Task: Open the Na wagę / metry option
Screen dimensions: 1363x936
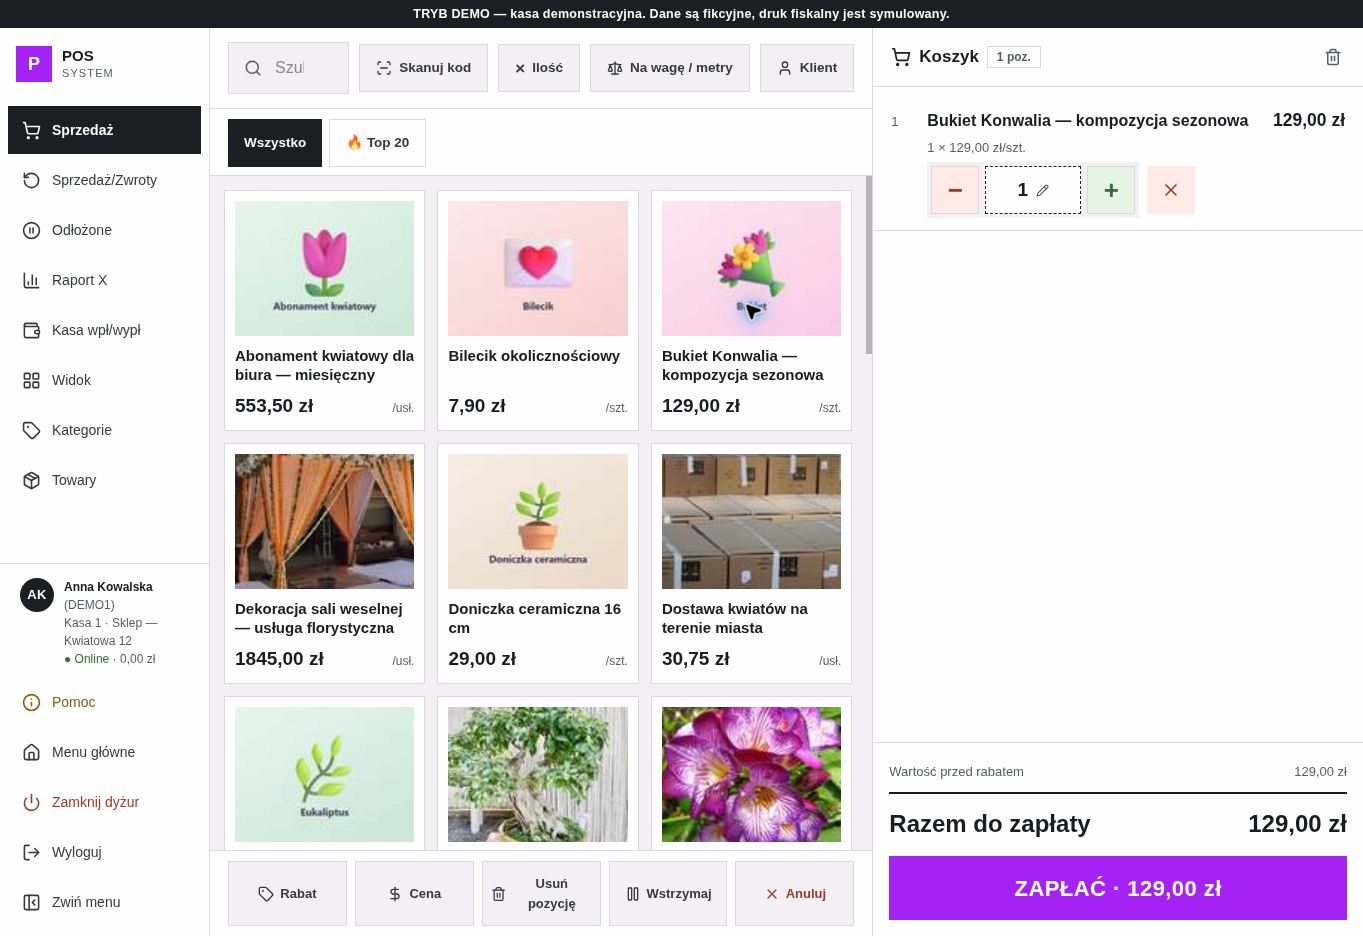Action: pyautogui.click(x=670, y=68)
